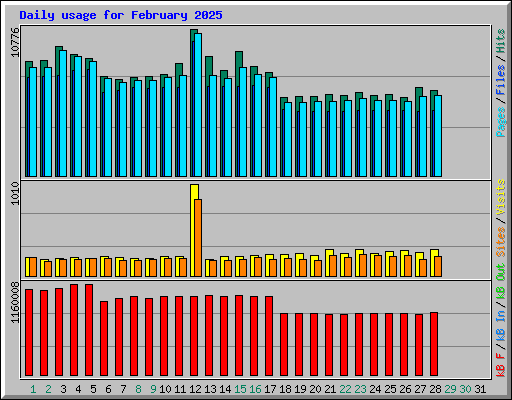The width and height of the screenshot is (512, 400).
Task: Click day label 30 on the x-axis
Action: pos(465,389)
